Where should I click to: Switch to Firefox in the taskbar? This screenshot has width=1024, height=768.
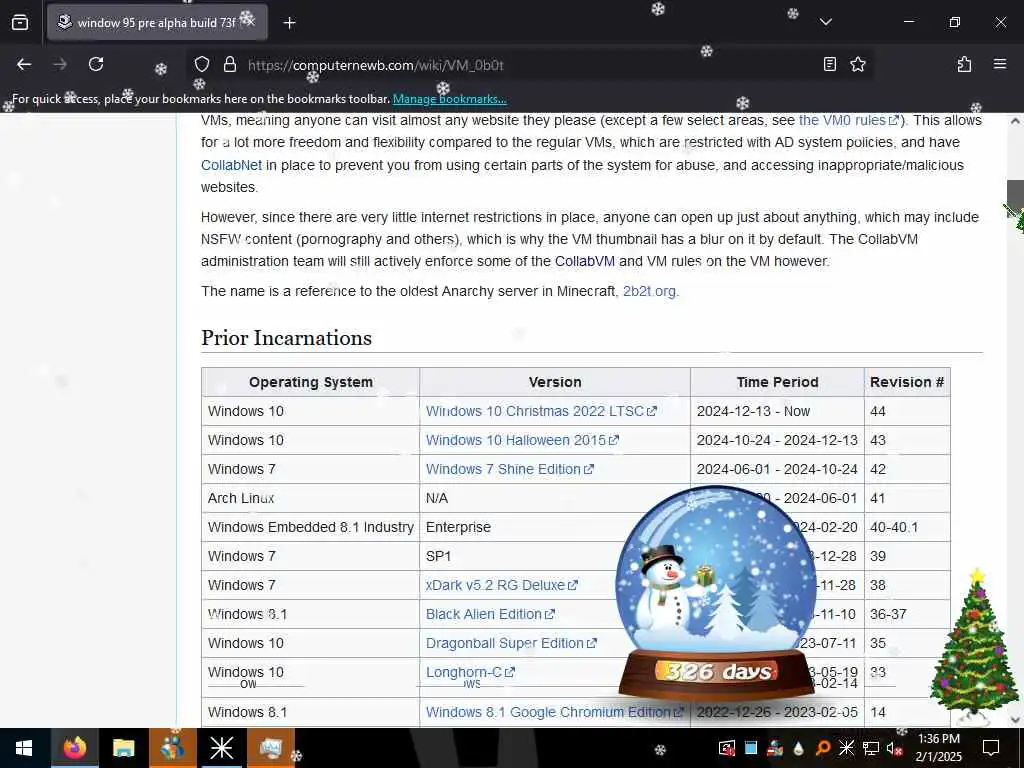click(x=74, y=748)
